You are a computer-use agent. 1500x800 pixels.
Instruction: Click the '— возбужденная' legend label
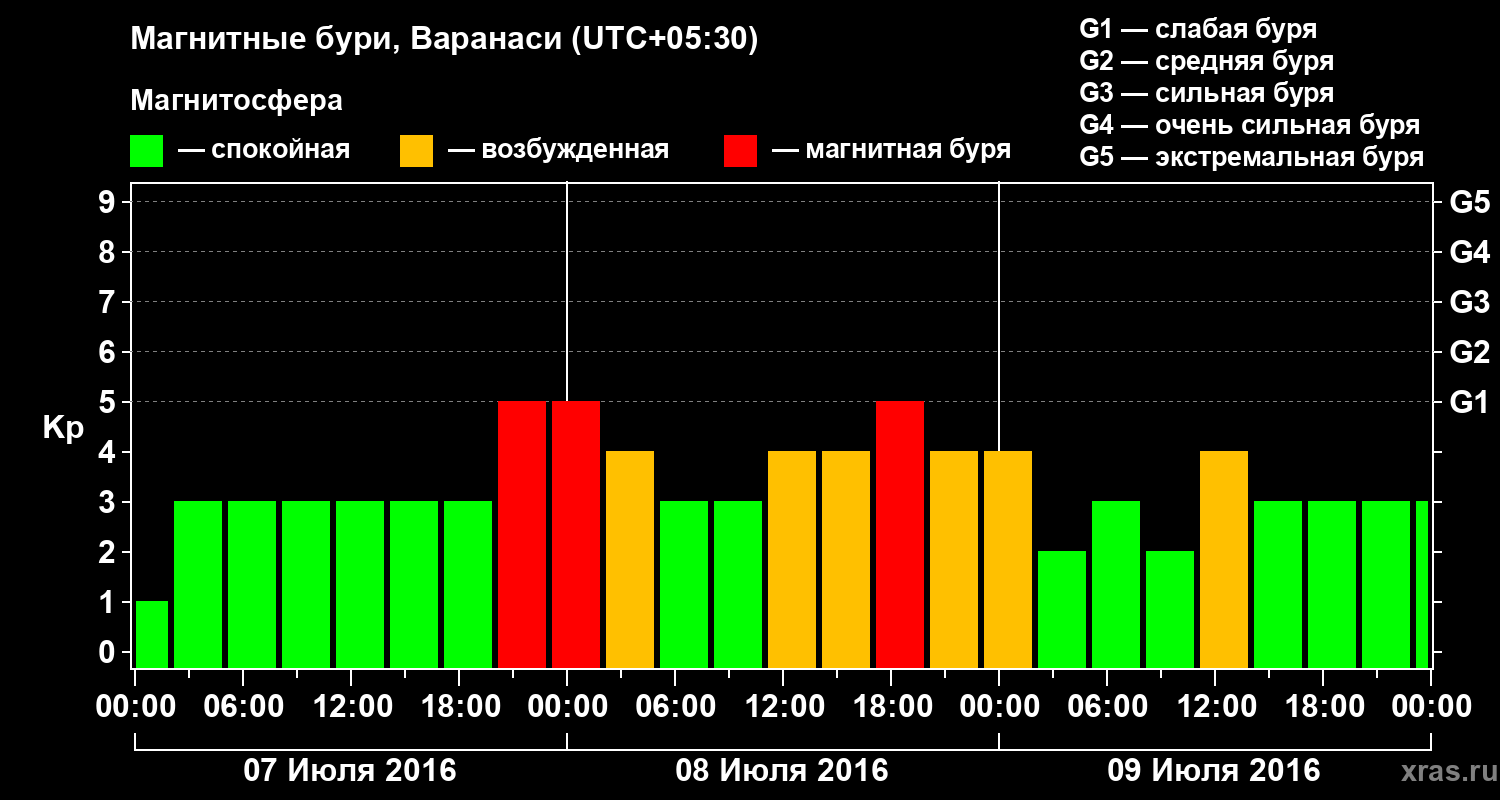558,150
